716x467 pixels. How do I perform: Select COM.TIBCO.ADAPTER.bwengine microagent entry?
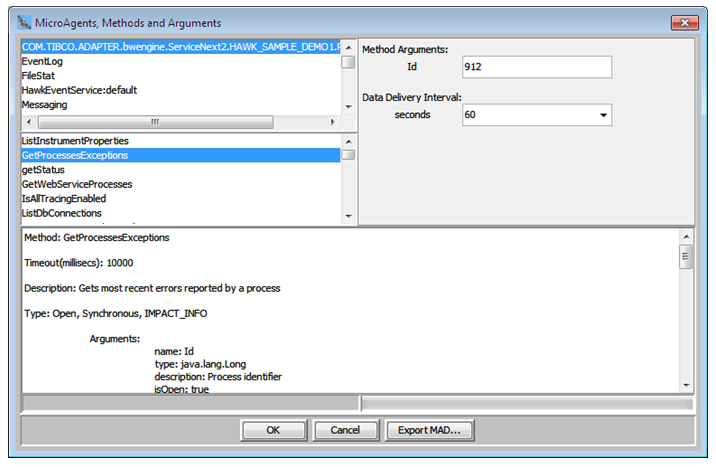click(x=181, y=47)
